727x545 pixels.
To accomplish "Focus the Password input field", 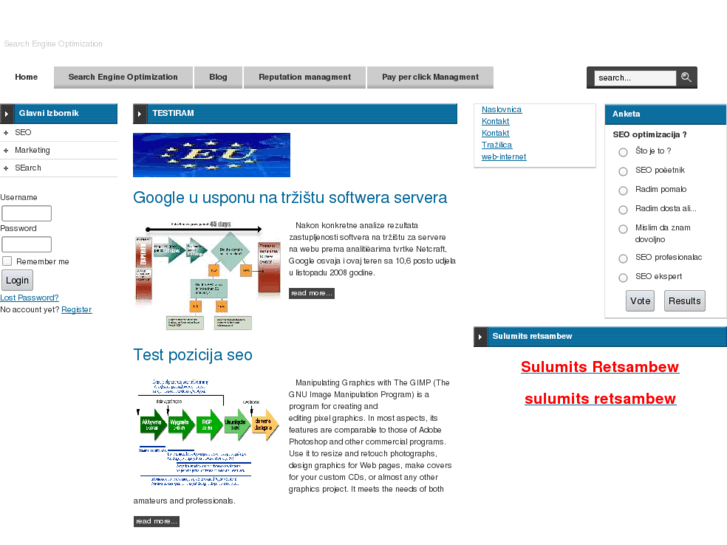I will click(x=26, y=244).
